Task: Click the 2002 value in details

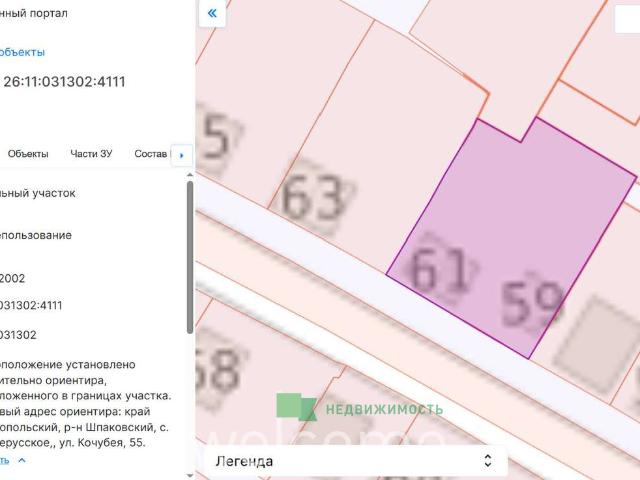Action: (x=12, y=278)
